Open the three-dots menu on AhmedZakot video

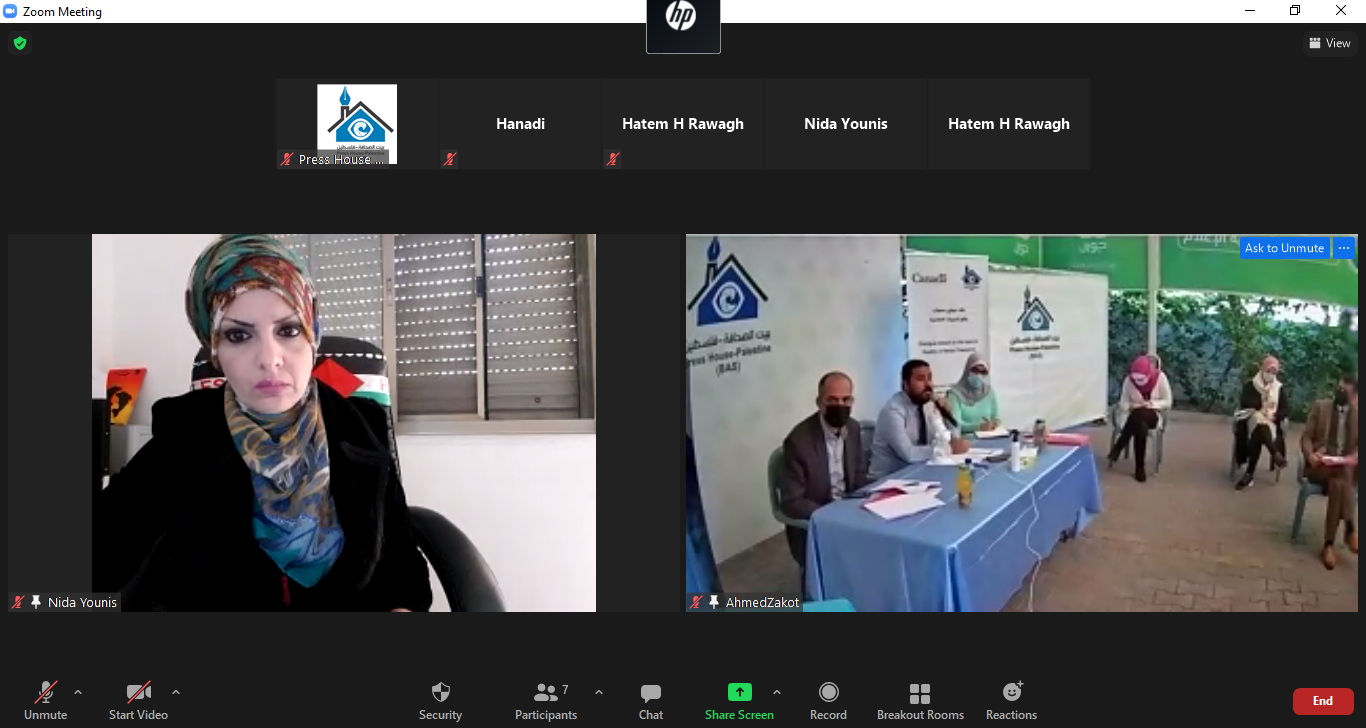pos(1344,248)
